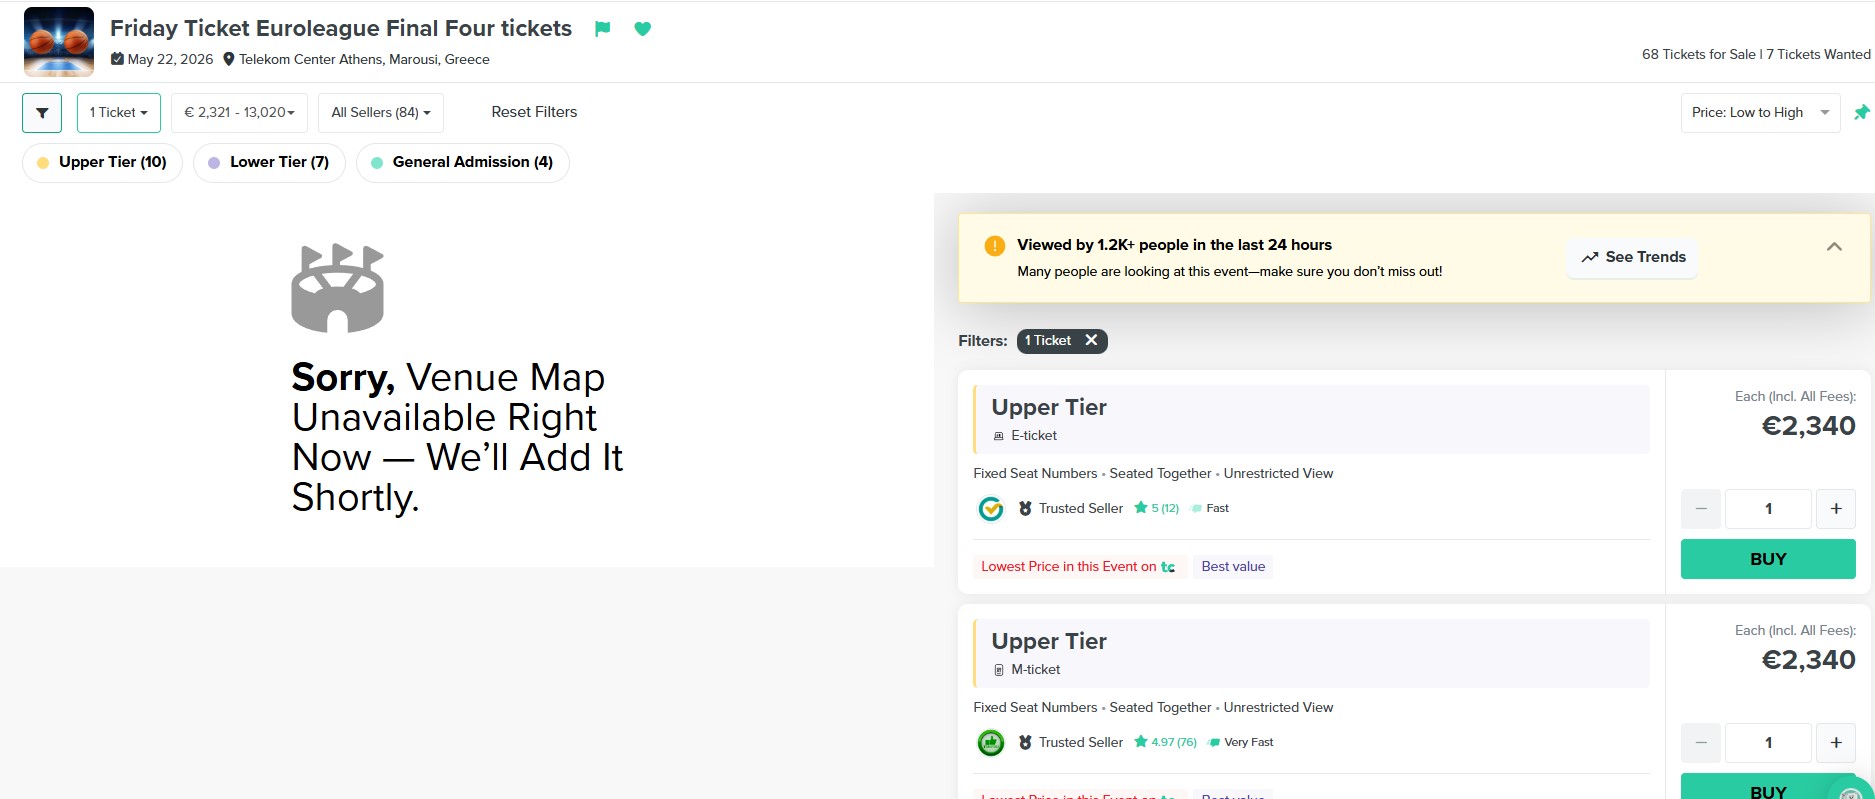Click the event basketball thumbnail image
This screenshot has width=1875, height=799.
click(59, 42)
